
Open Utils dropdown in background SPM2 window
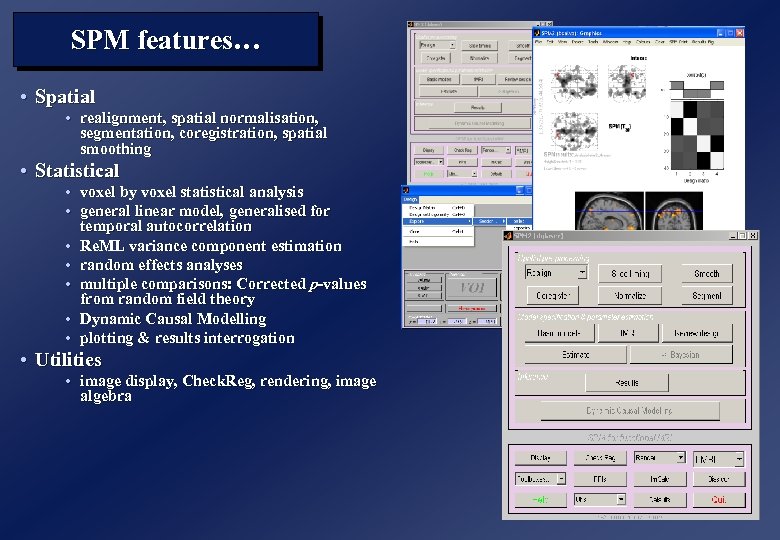pyautogui.click(x=463, y=174)
